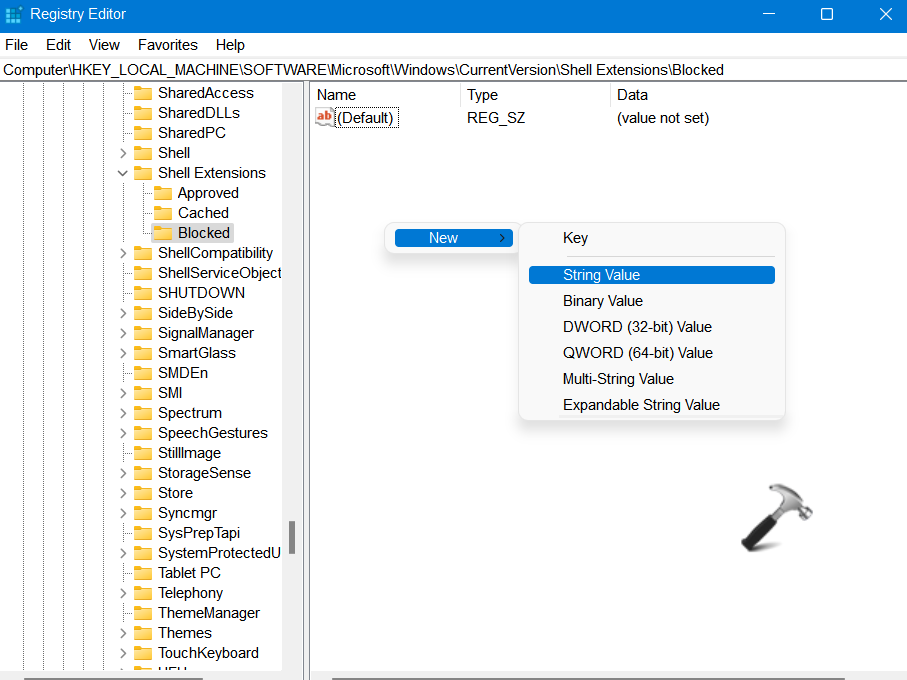The image size is (907, 680).
Task: Open the New submenu item
Action: (x=453, y=238)
